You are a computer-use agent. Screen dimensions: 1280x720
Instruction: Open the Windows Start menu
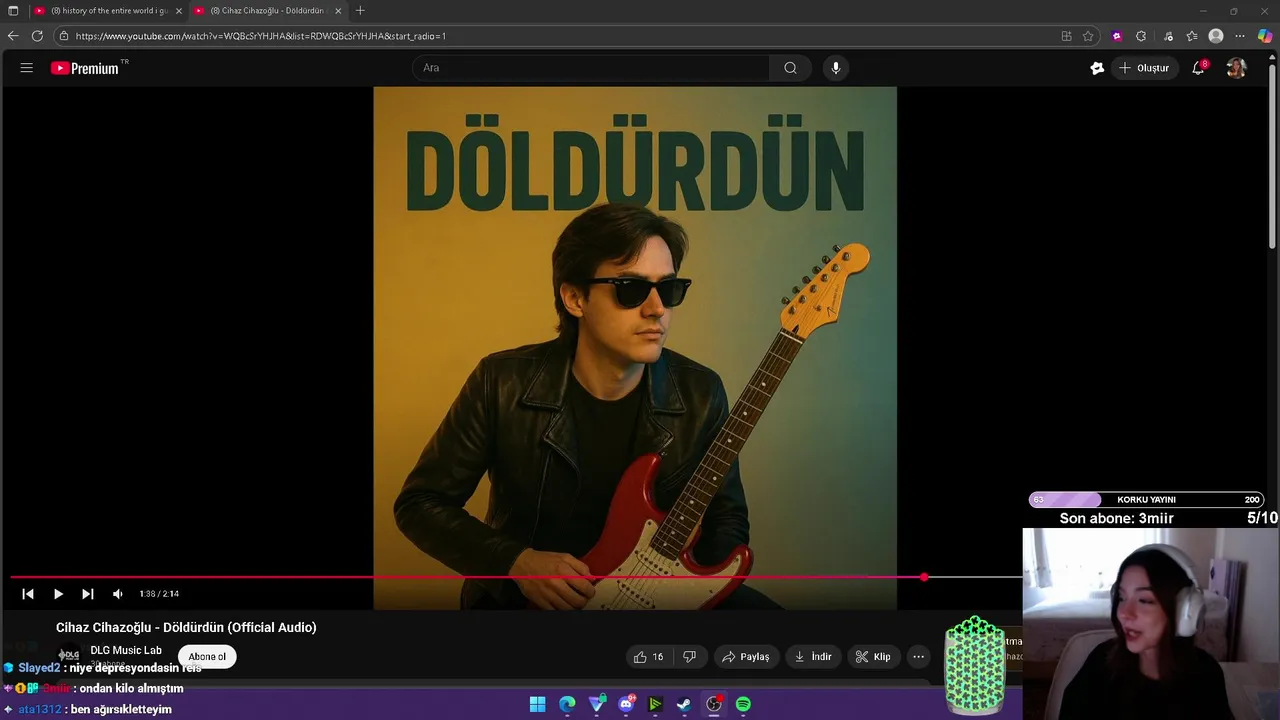[x=537, y=704]
